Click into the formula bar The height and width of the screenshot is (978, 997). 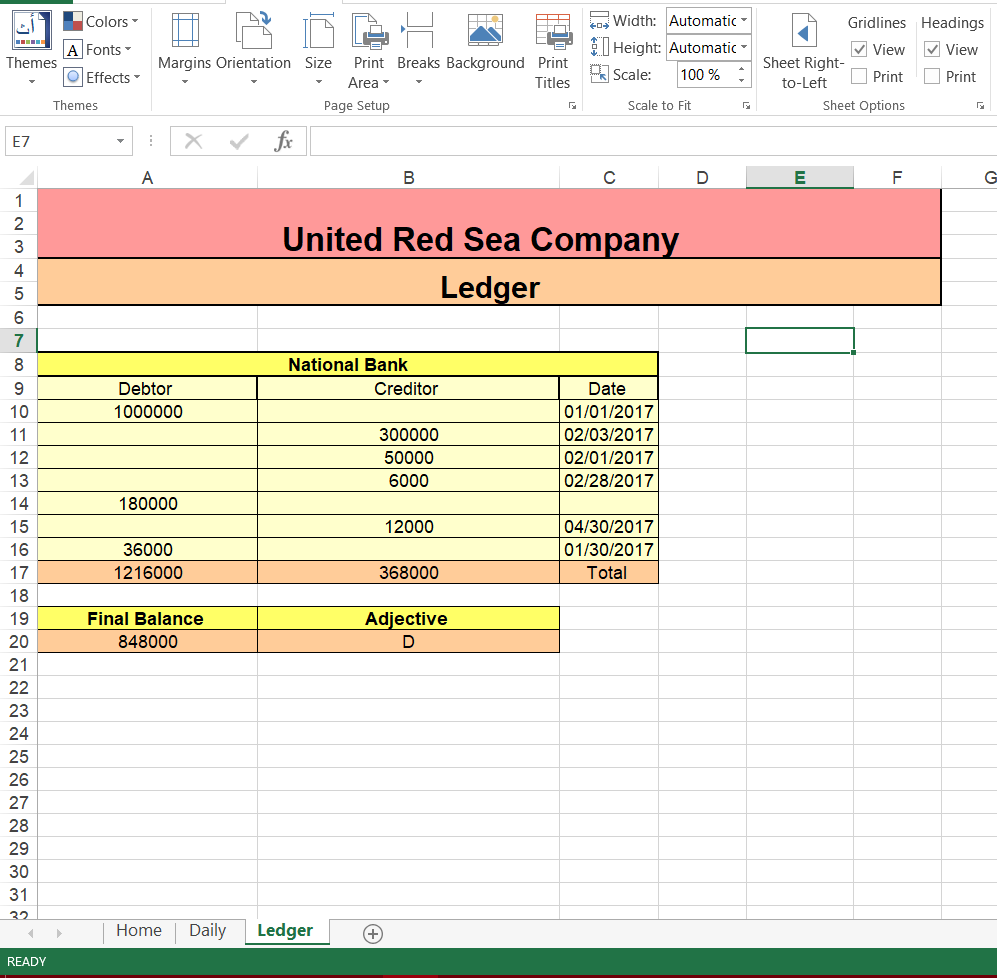(653, 141)
